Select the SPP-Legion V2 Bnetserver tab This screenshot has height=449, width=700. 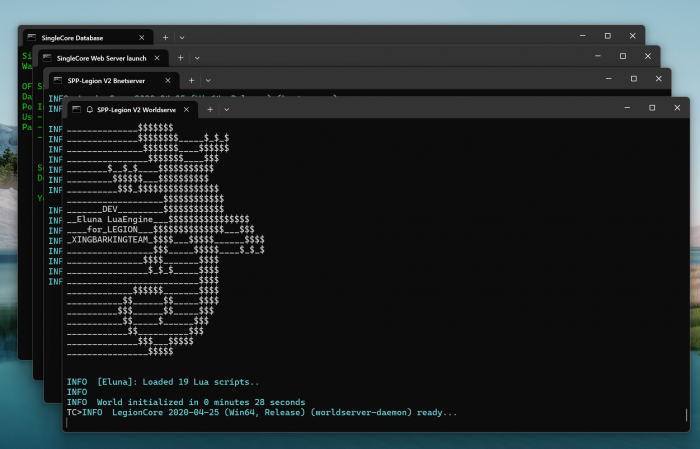(x=108, y=79)
